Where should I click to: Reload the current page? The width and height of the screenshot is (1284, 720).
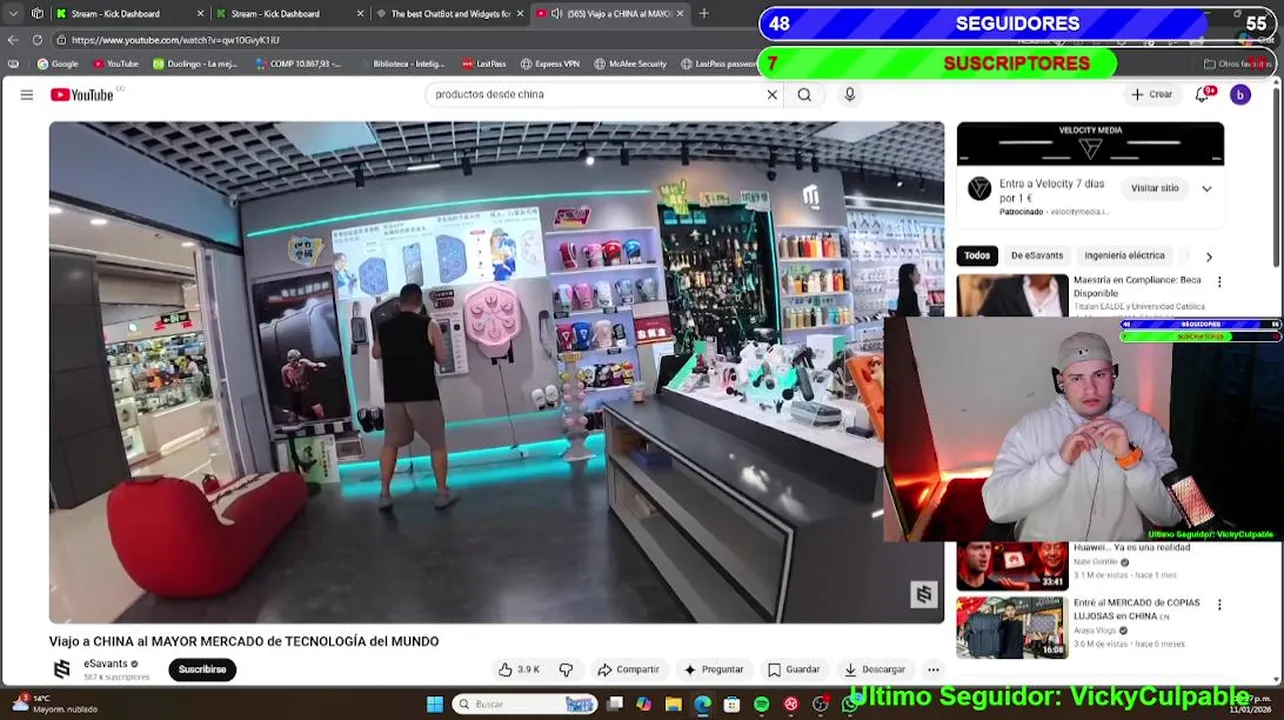coord(37,39)
